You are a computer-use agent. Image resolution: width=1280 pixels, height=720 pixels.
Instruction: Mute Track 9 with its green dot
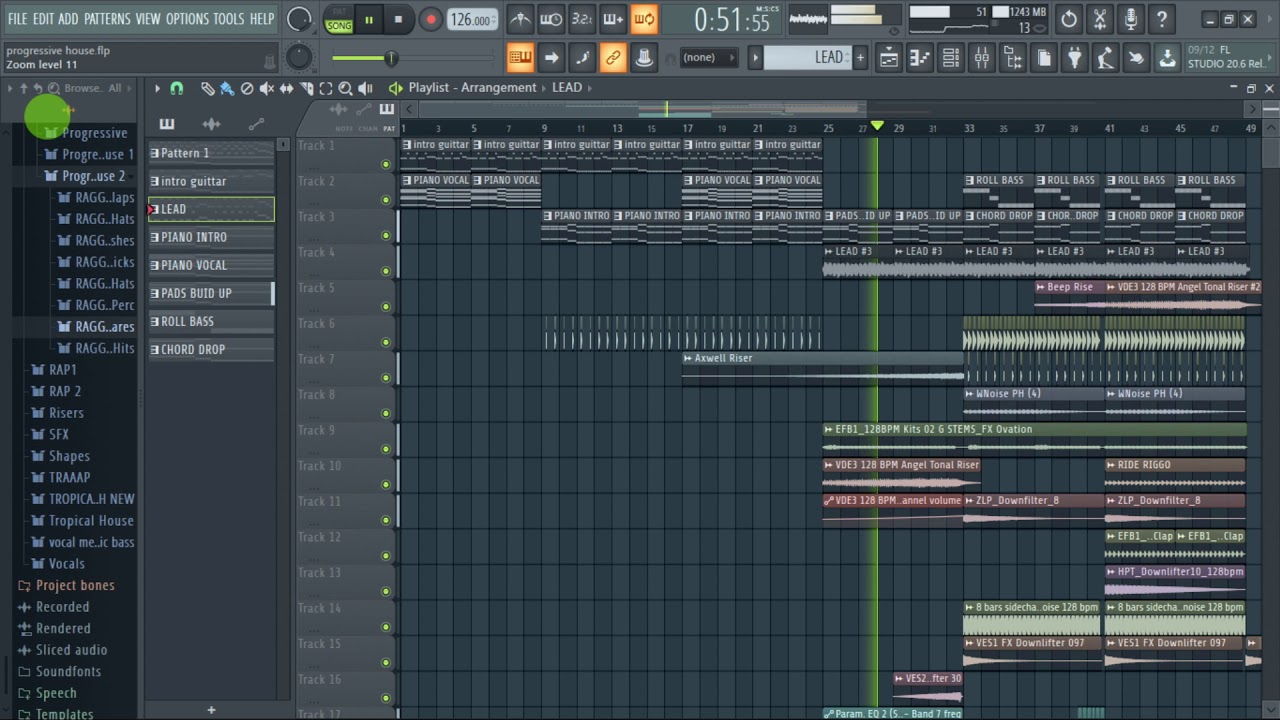pos(386,449)
